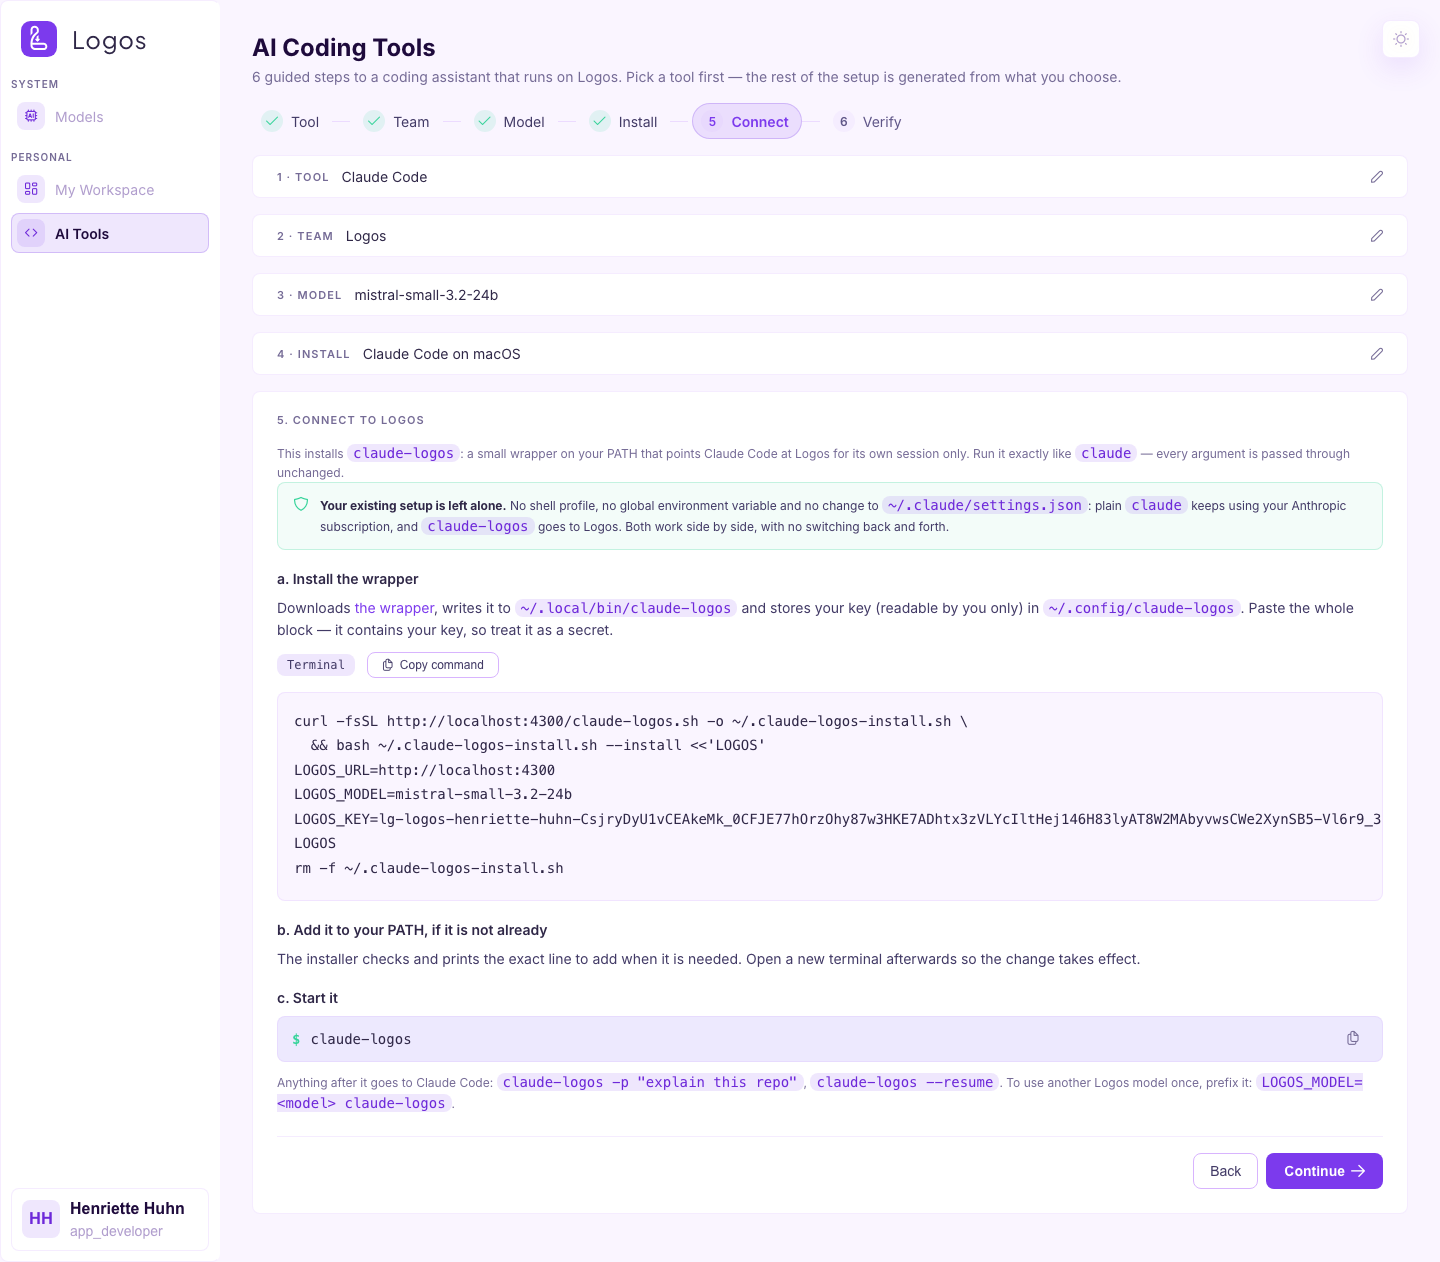The image size is (1440, 1262).
Task: Open the wrapper link
Action: [394, 608]
